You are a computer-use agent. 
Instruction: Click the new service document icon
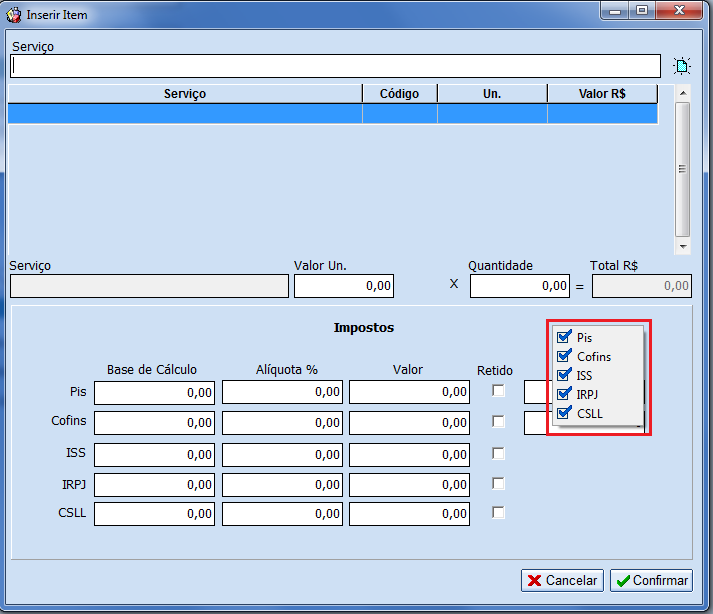682,66
